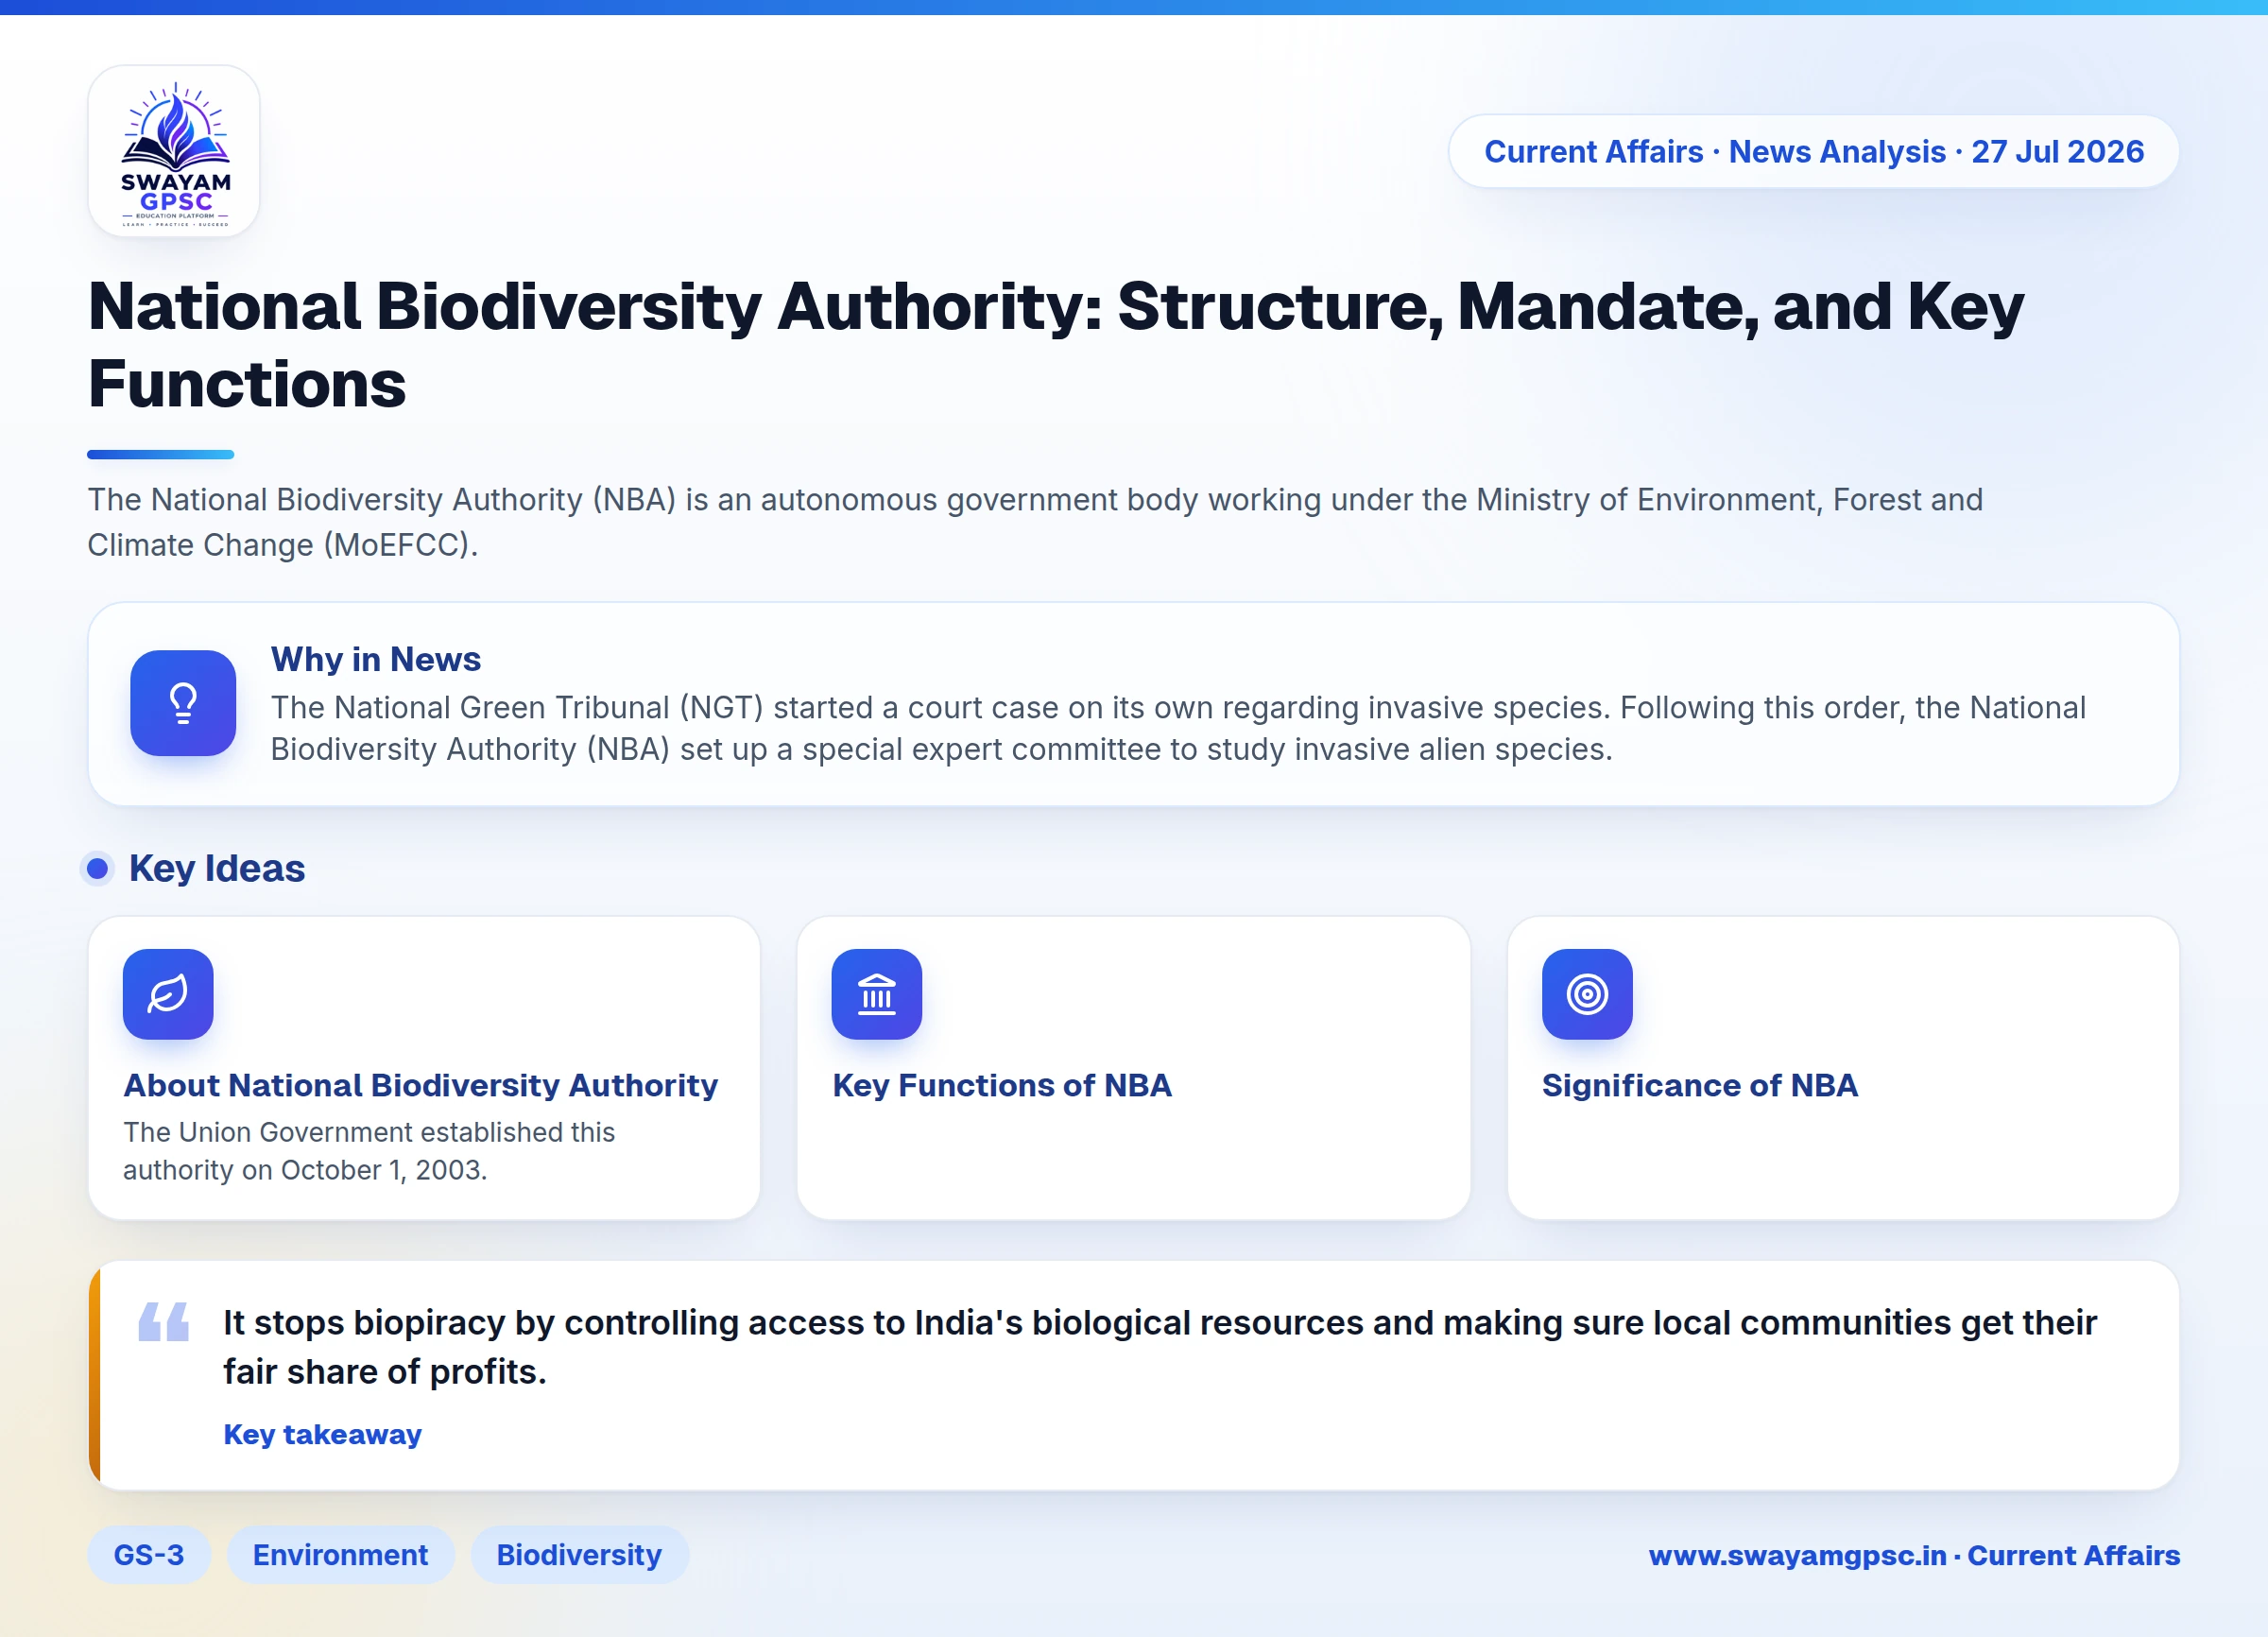2268x1637 pixels.
Task: Select the Biodiversity tag
Action: tap(579, 1555)
